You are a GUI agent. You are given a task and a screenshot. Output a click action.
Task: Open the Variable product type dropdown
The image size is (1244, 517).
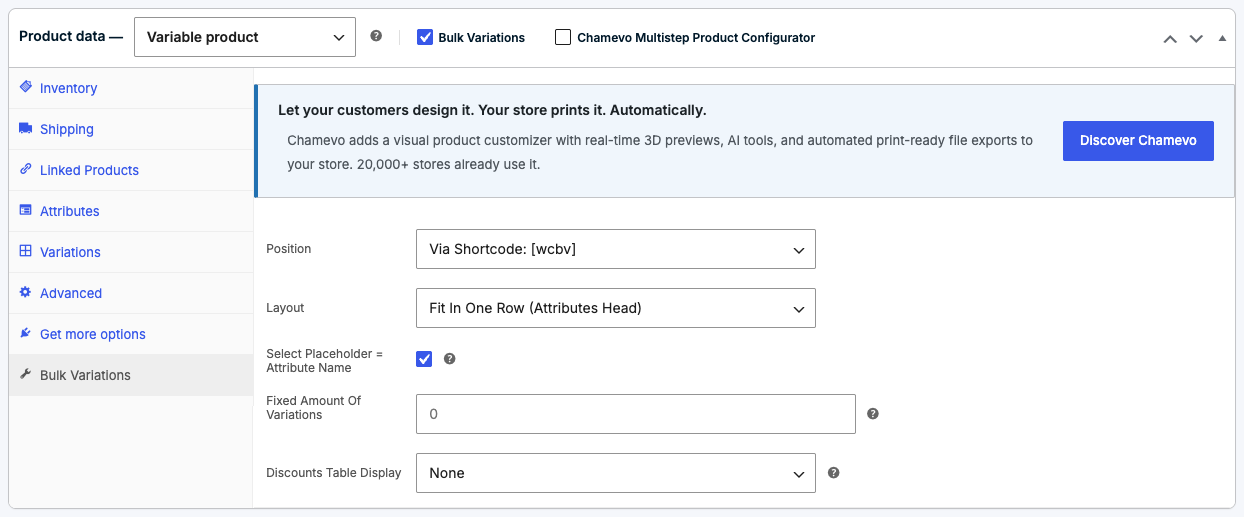click(x=245, y=37)
